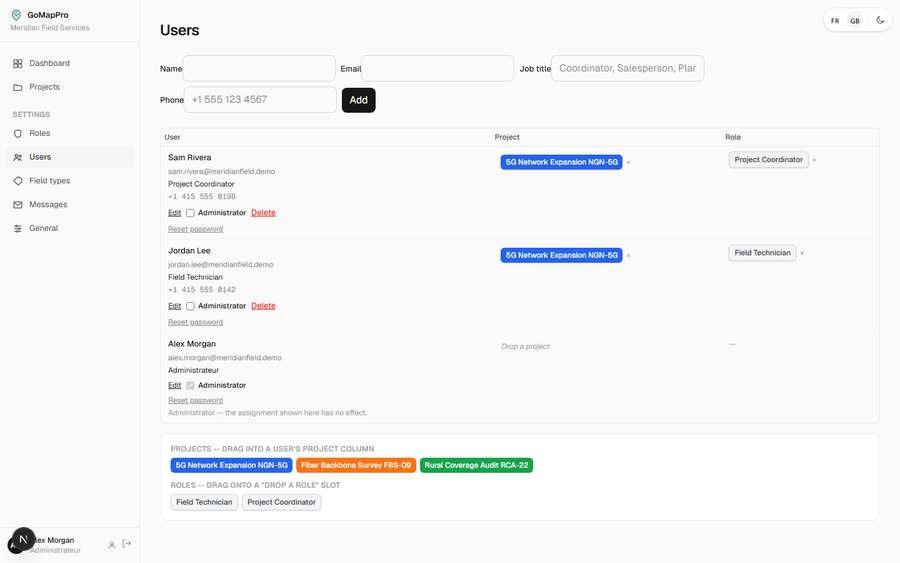Screen dimensions: 900x563
Task: Open the Roles settings page
Action: pos(70,133)
